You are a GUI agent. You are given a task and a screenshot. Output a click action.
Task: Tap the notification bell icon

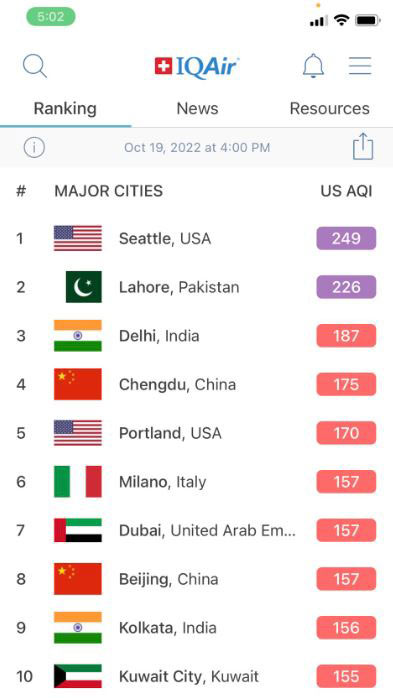point(313,66)
